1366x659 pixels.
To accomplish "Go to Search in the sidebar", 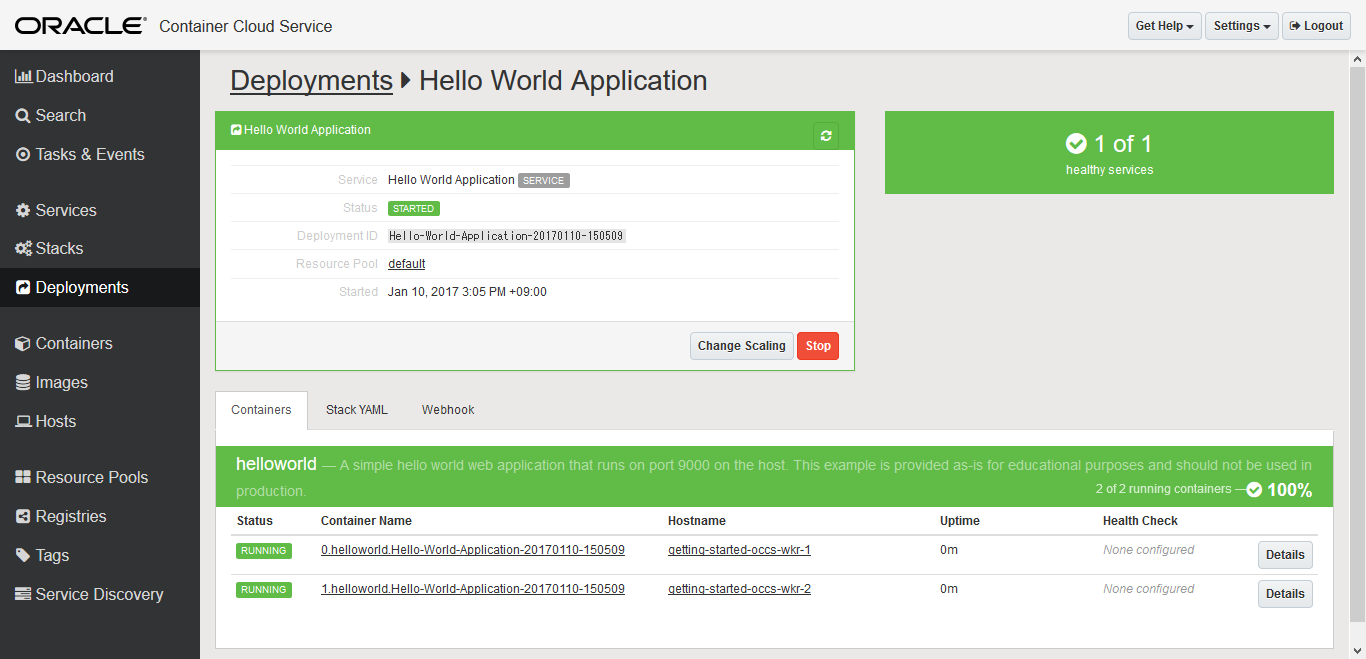I will [100, 116].
